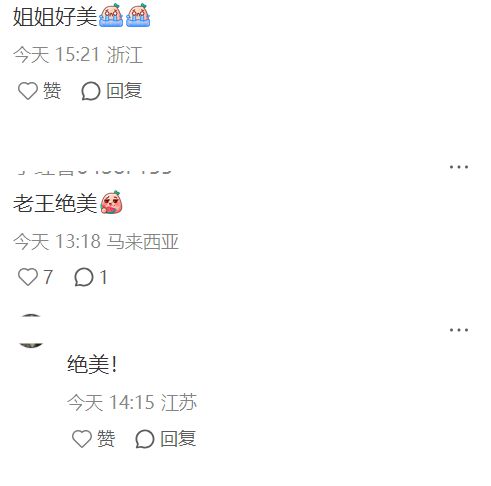Open three-dot menu for 绝美! reply

(x=459, y=330)
